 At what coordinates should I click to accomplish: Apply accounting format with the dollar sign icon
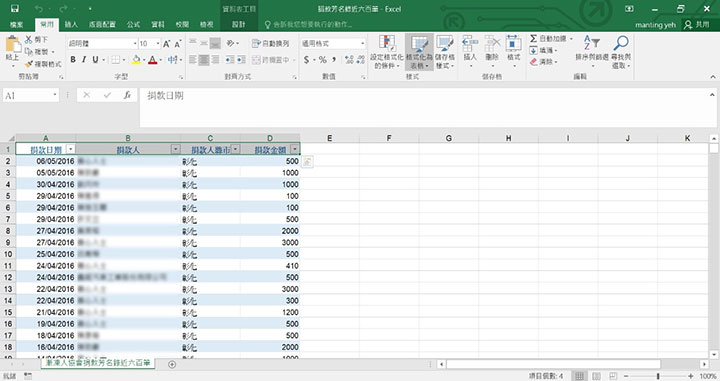[x=306, y=60]
